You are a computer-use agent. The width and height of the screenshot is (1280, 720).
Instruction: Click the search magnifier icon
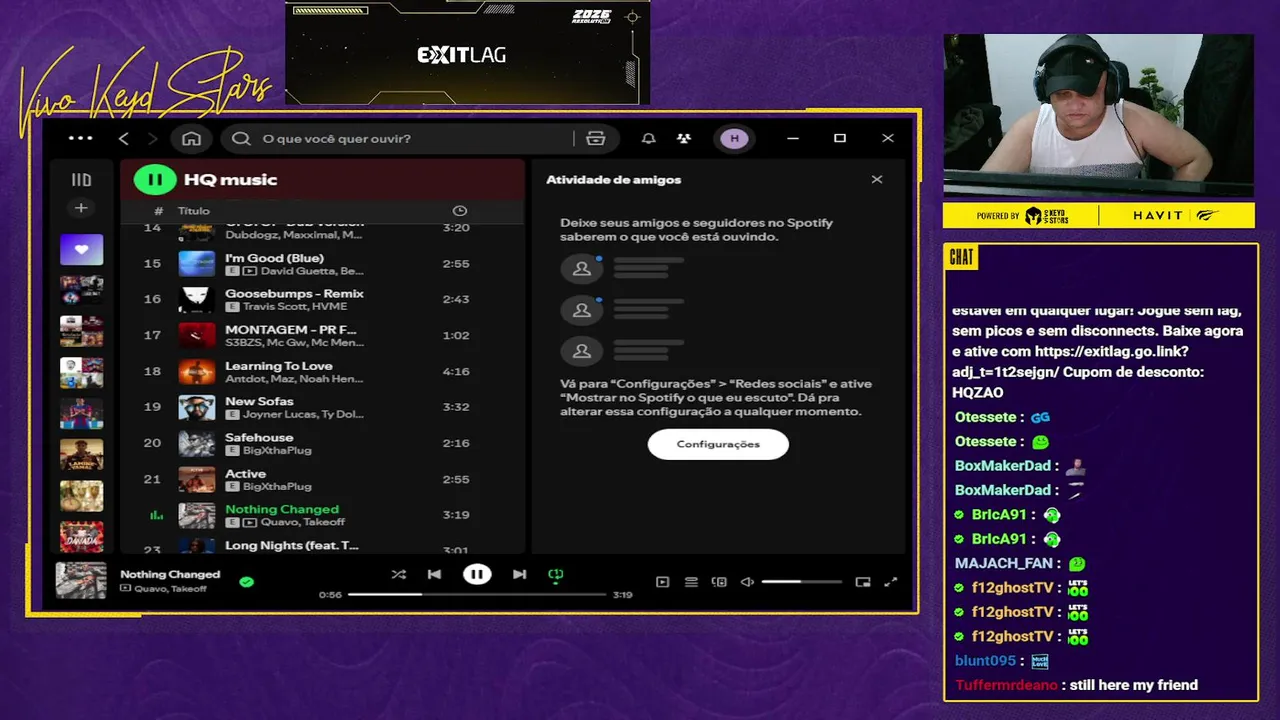pos(241,138)
